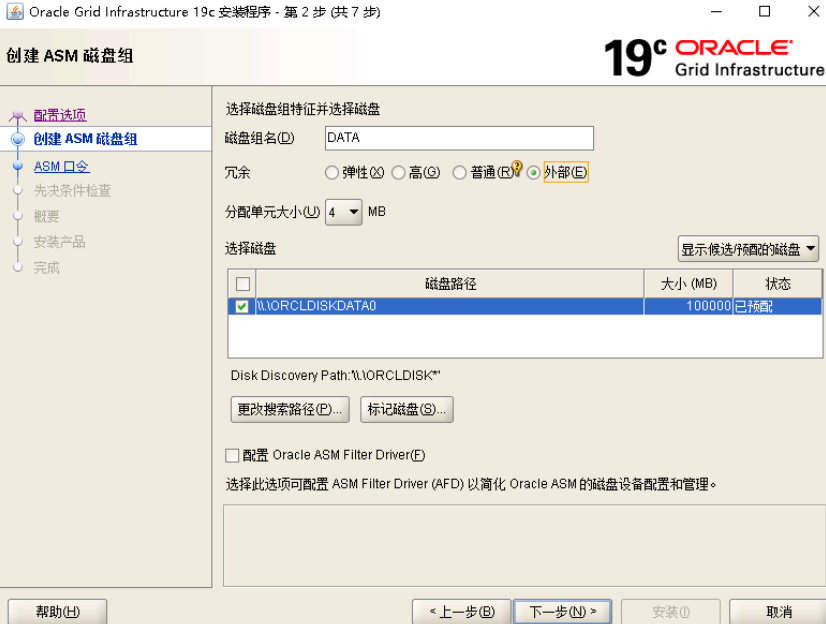Select the 高(G) redundancy radio button
826x624 pixels.
point(398,173)
